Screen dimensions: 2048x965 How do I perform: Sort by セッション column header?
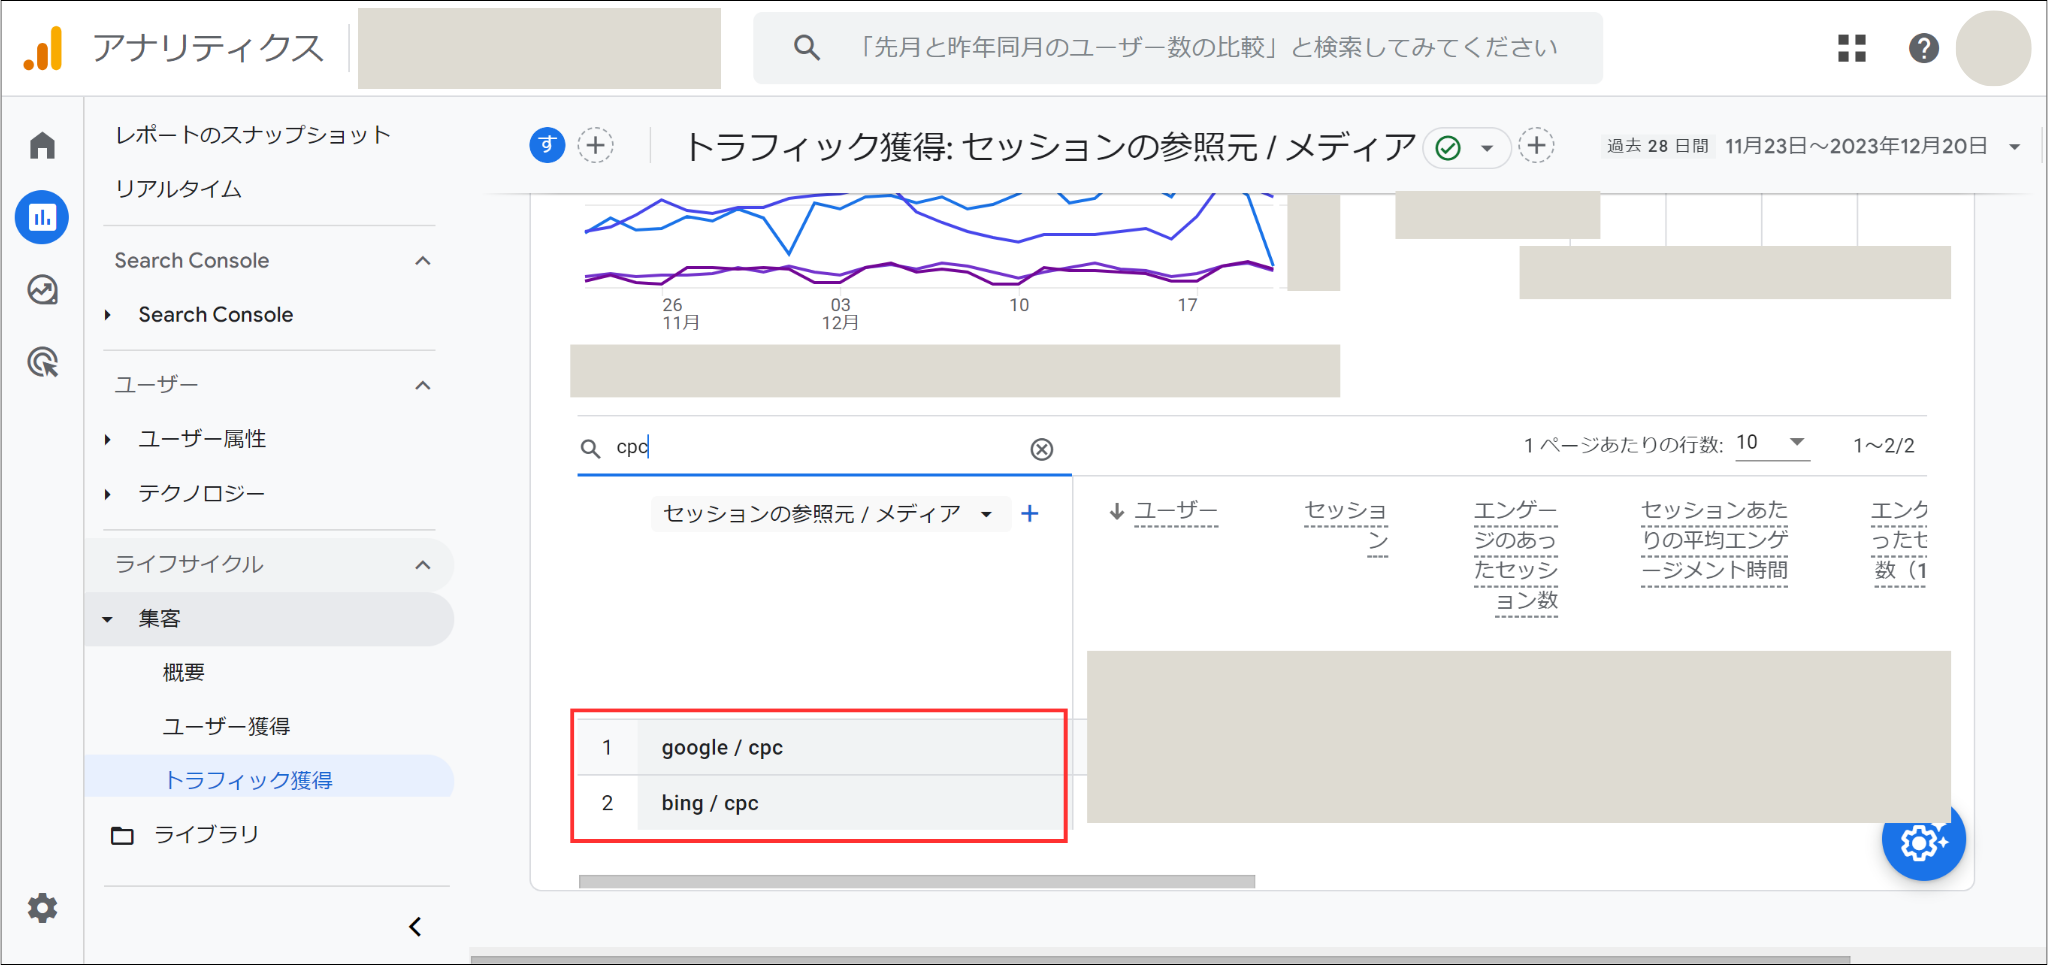point(1346,526)
